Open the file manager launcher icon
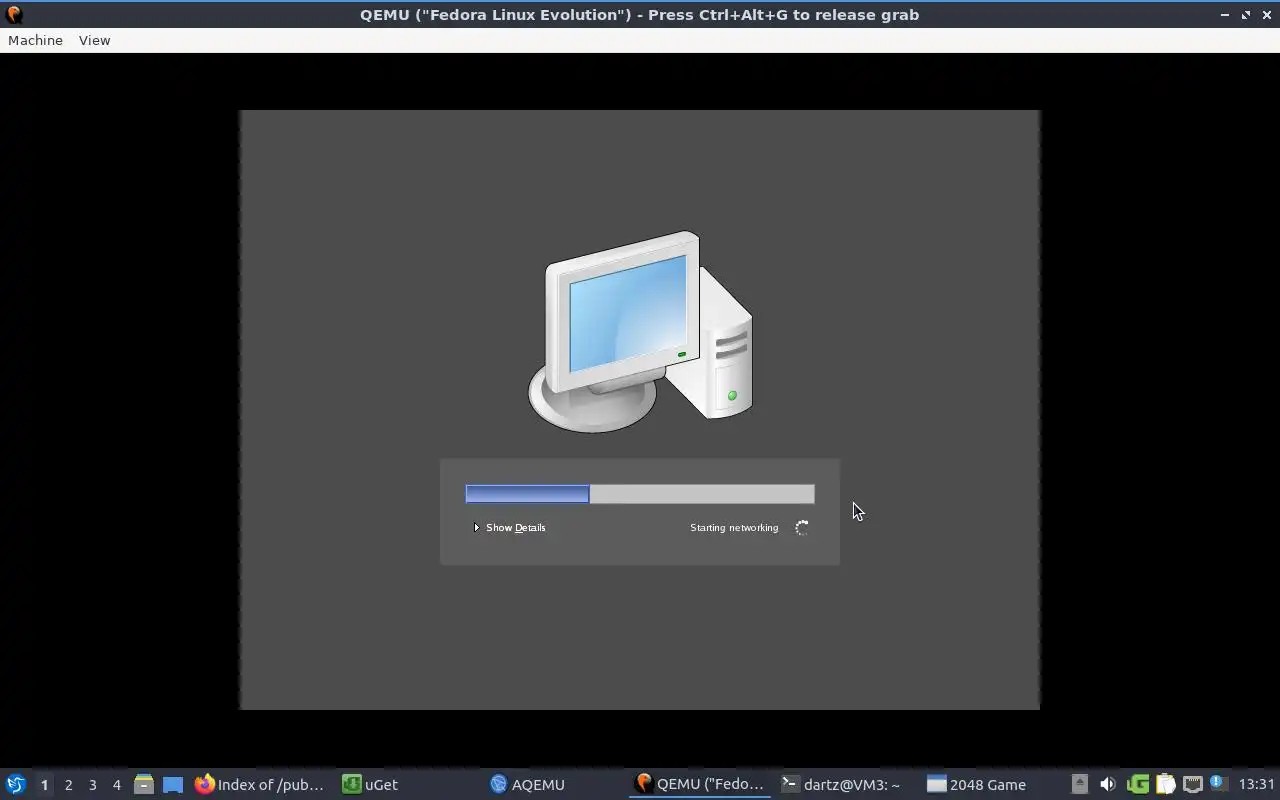Viewport: 1280px width, 800px height. point(143,784)
